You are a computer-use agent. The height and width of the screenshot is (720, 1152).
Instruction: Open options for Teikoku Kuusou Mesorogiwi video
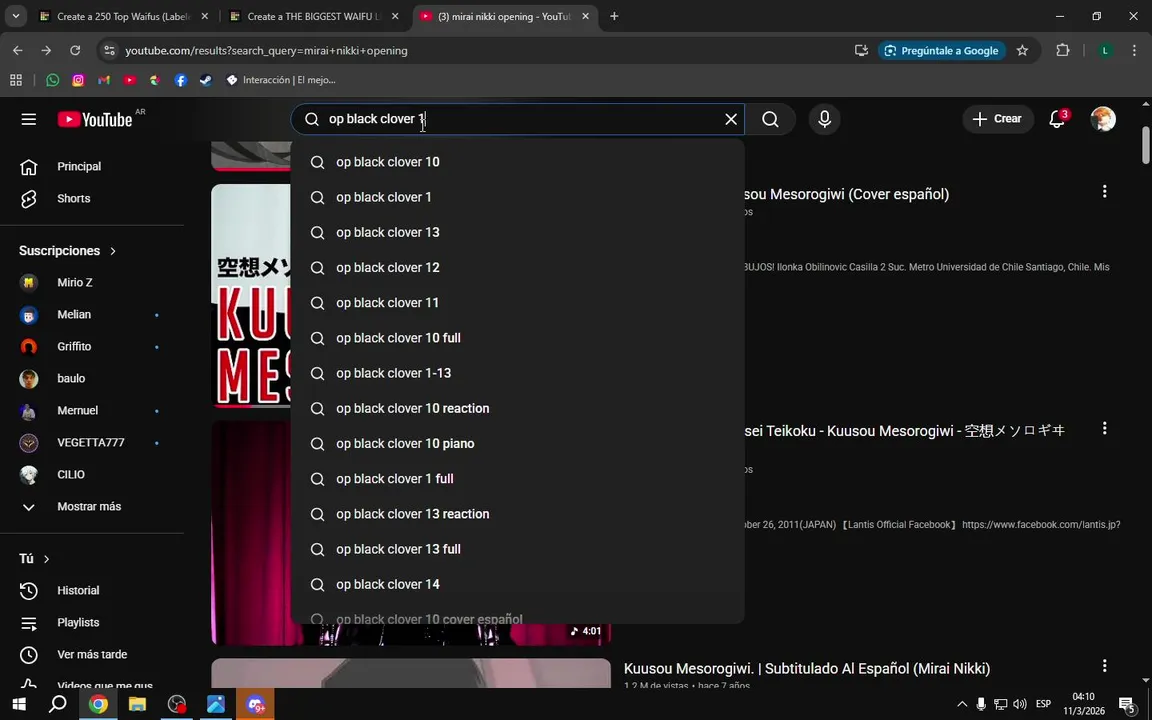(x=1104, y=428)
